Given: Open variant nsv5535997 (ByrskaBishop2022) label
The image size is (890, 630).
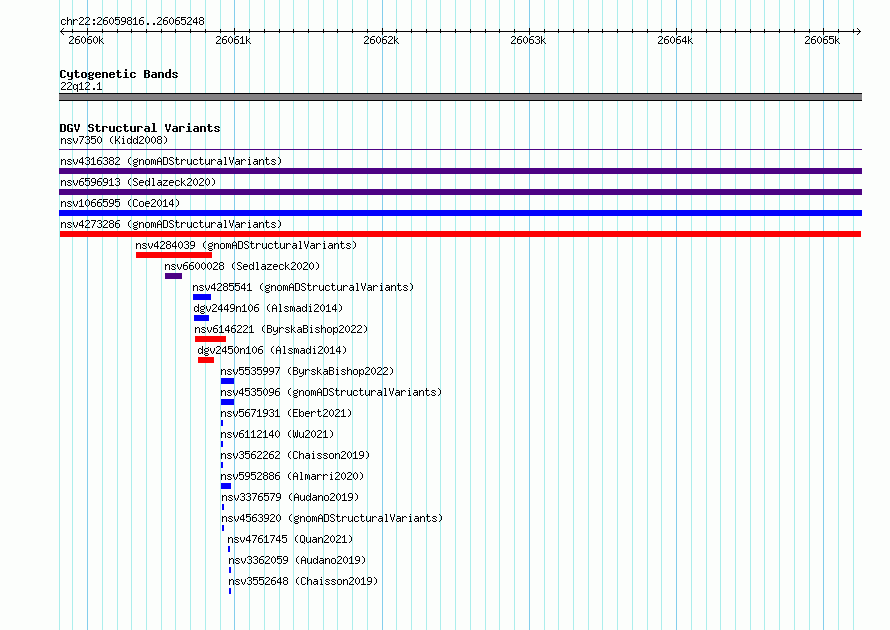Looking at the screenshot, I should pos(307,371).
